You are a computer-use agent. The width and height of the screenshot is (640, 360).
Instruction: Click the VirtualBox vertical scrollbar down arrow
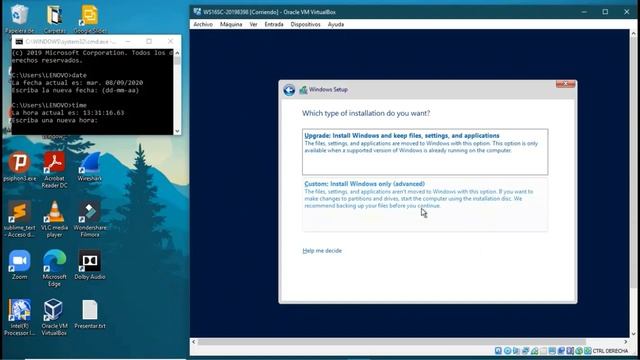(634, 333)
